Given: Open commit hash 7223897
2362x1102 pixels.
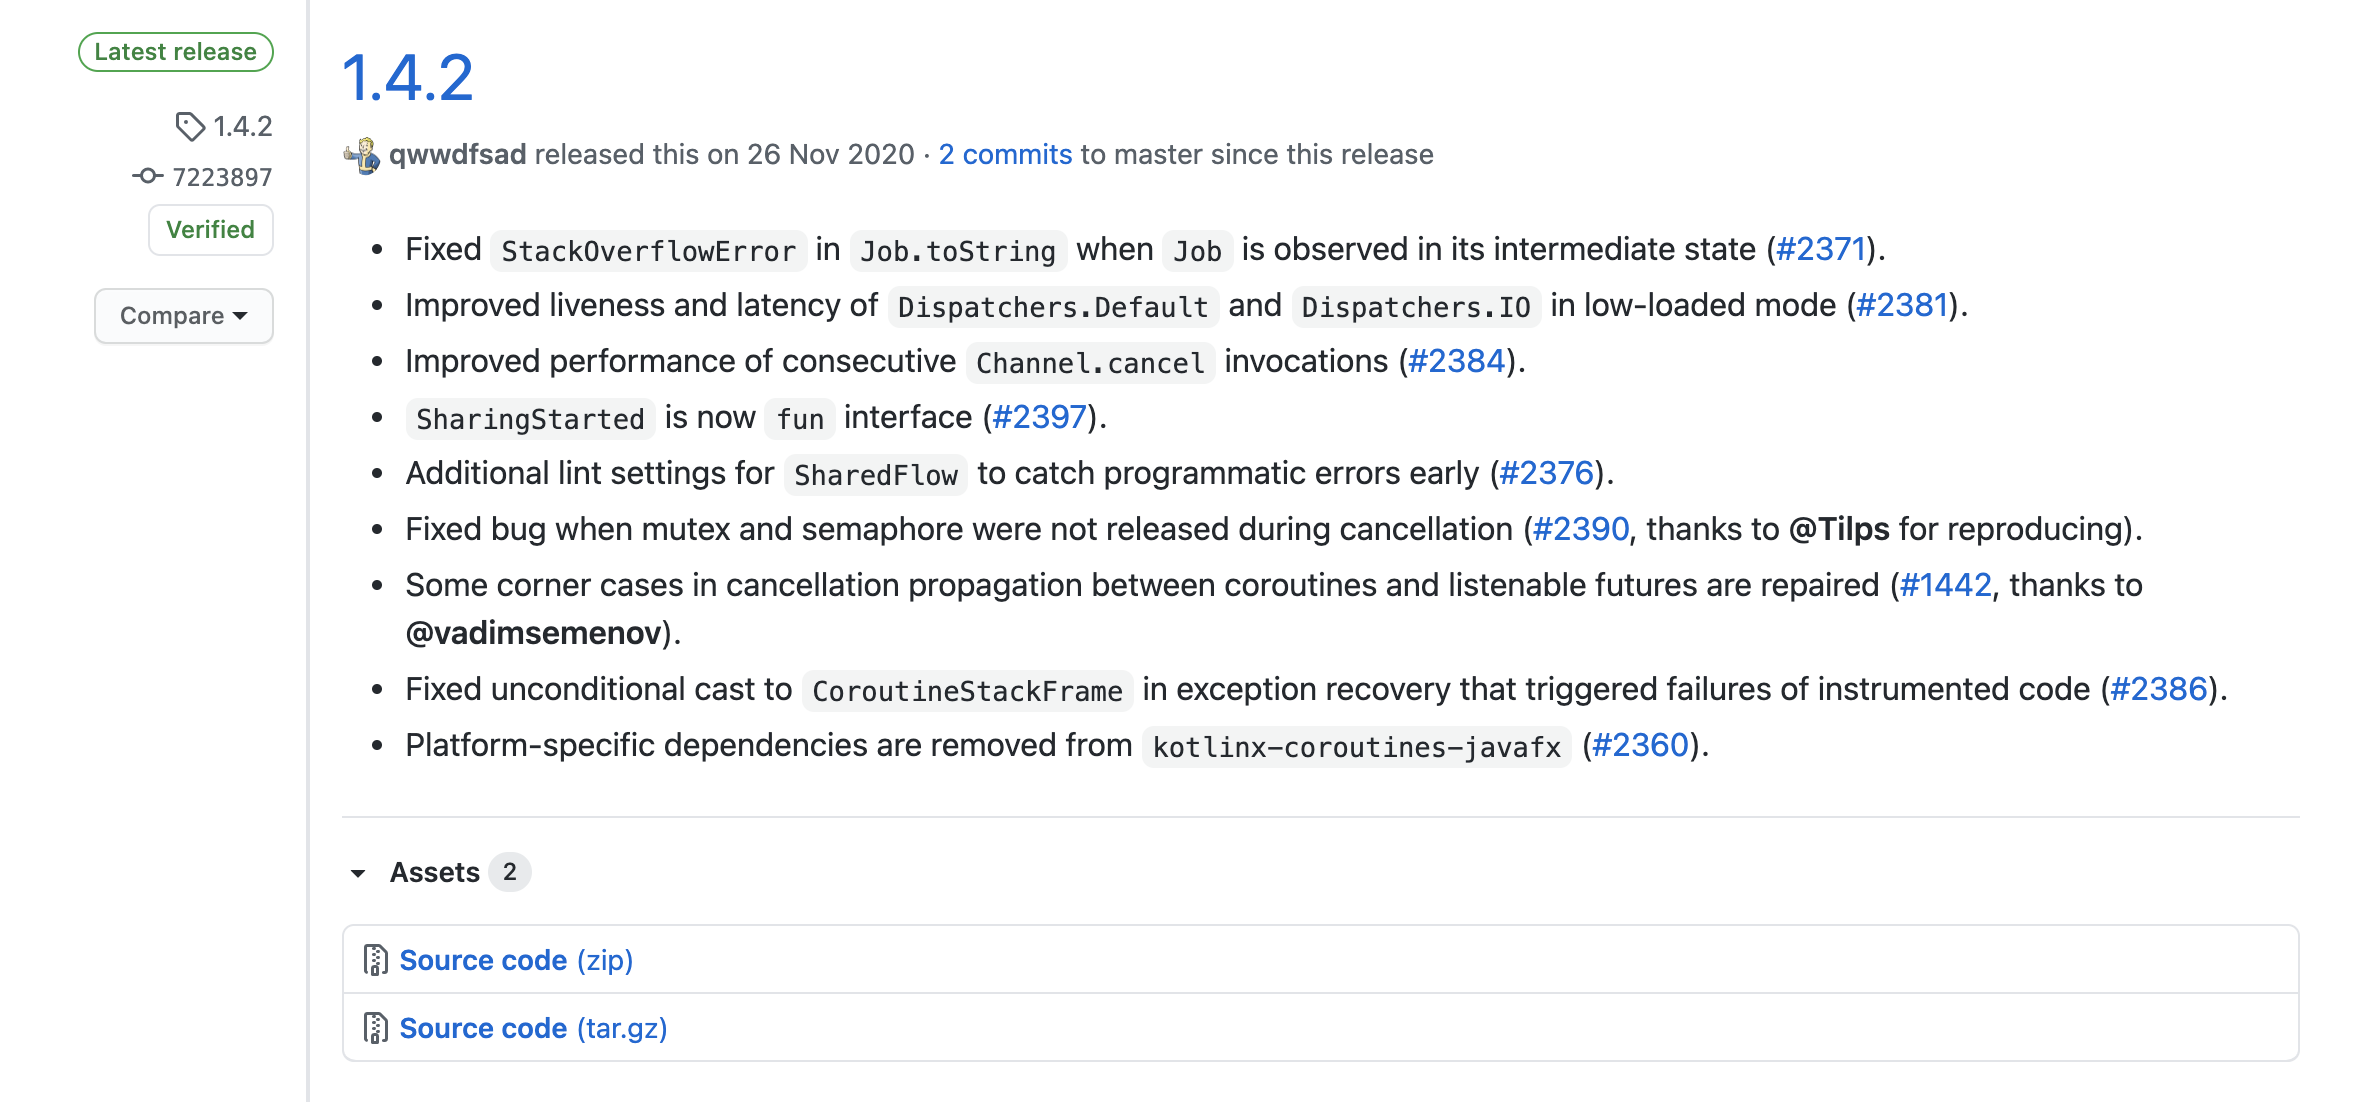Looking at the screenshot, I should click(x=222, y=177).
